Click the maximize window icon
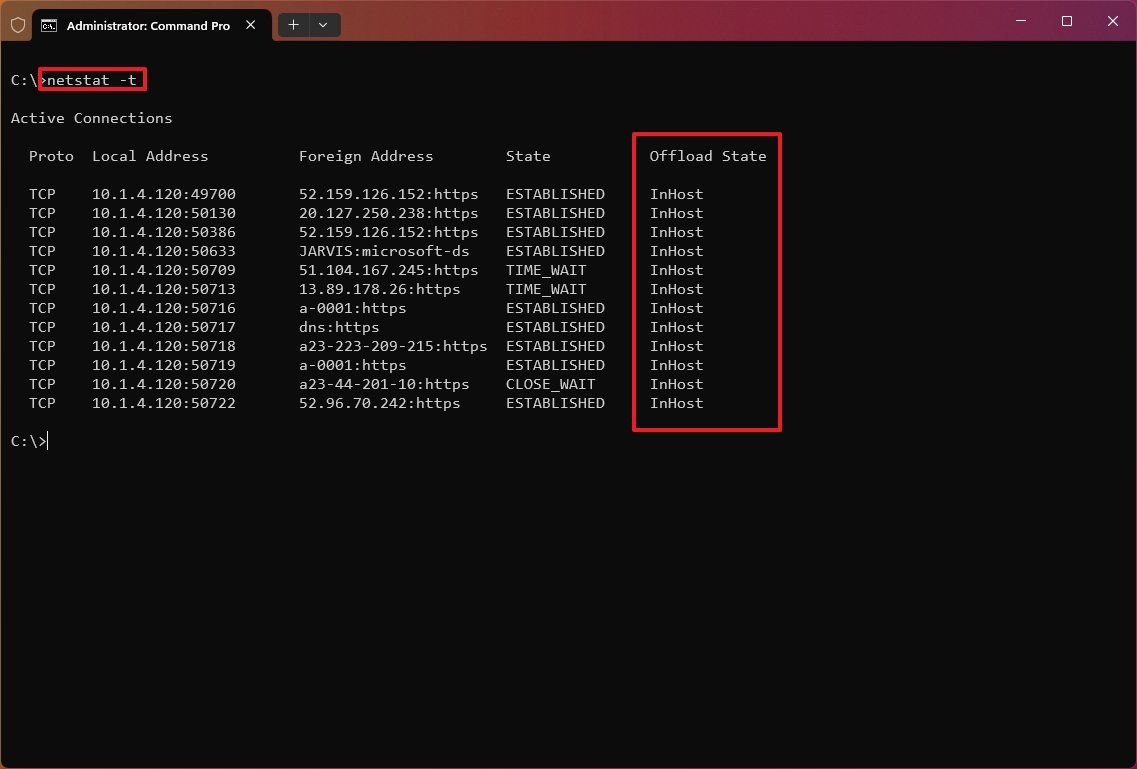Screen dimensions: 1137x769 (1066, 20)
